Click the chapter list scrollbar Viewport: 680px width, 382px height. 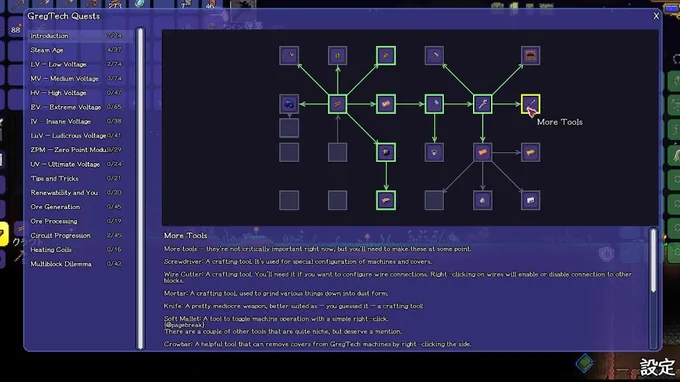tap(140, 189)
